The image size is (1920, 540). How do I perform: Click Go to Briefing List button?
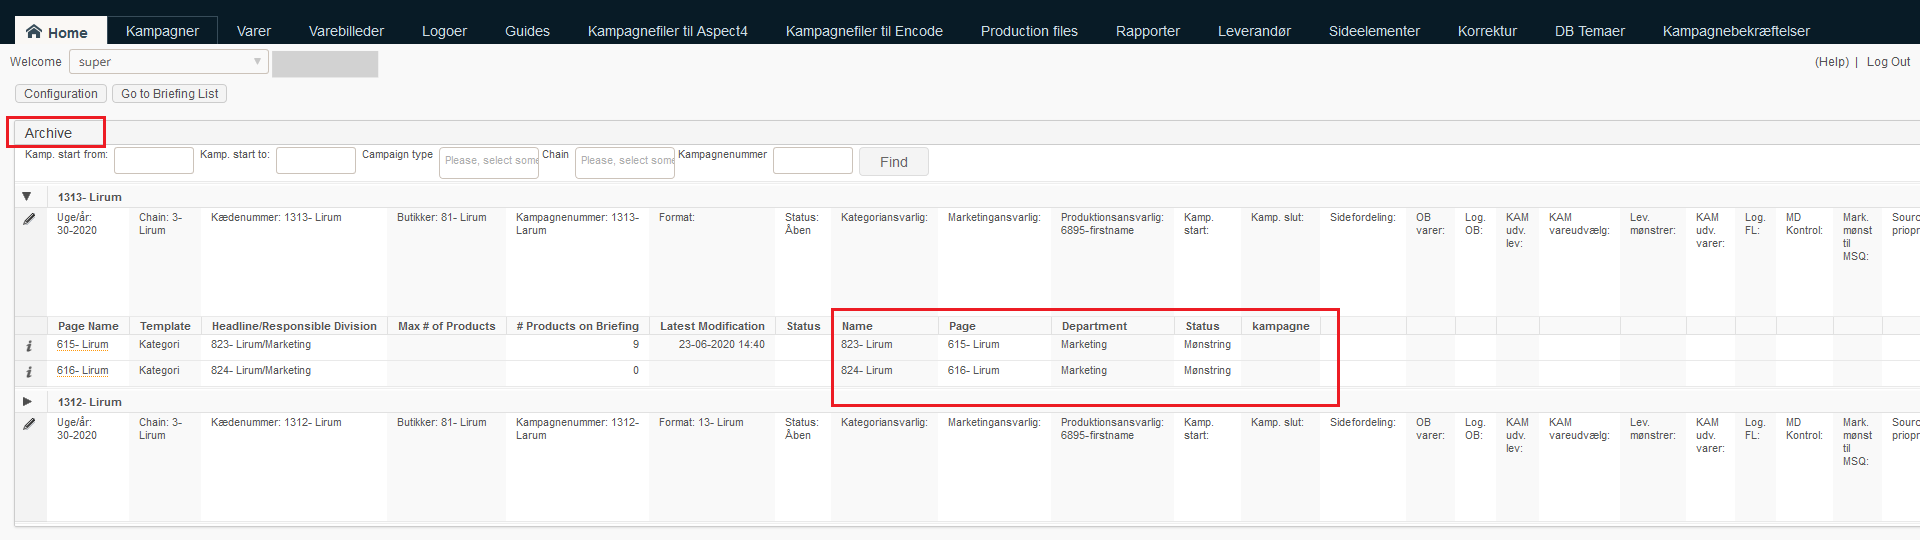tap(170, 94)
